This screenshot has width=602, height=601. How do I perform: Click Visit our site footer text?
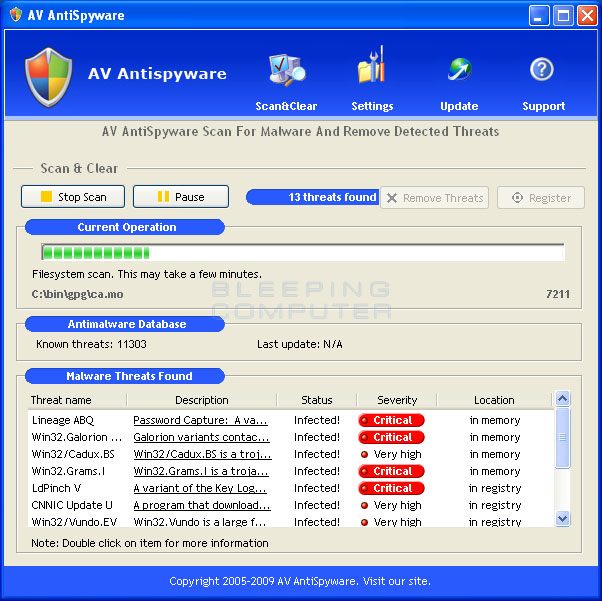[x=397, y=581]
